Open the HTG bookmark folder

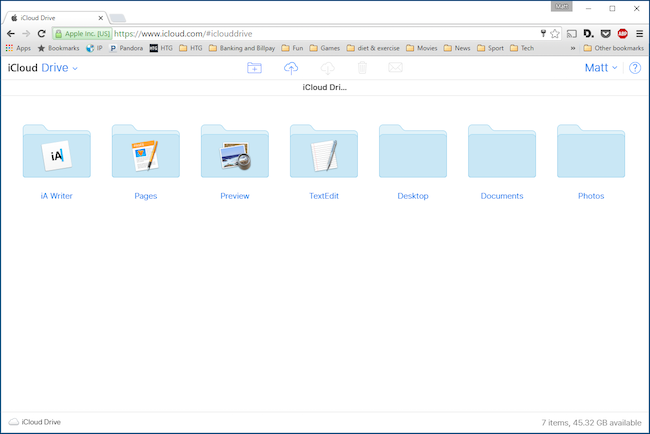coord(191,48)
